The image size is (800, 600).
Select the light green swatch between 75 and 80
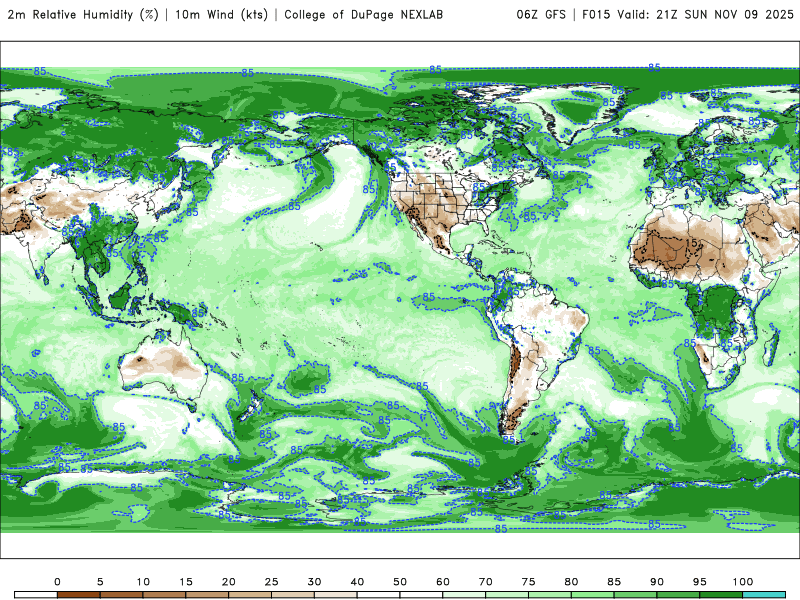click(x=550, y=595)
